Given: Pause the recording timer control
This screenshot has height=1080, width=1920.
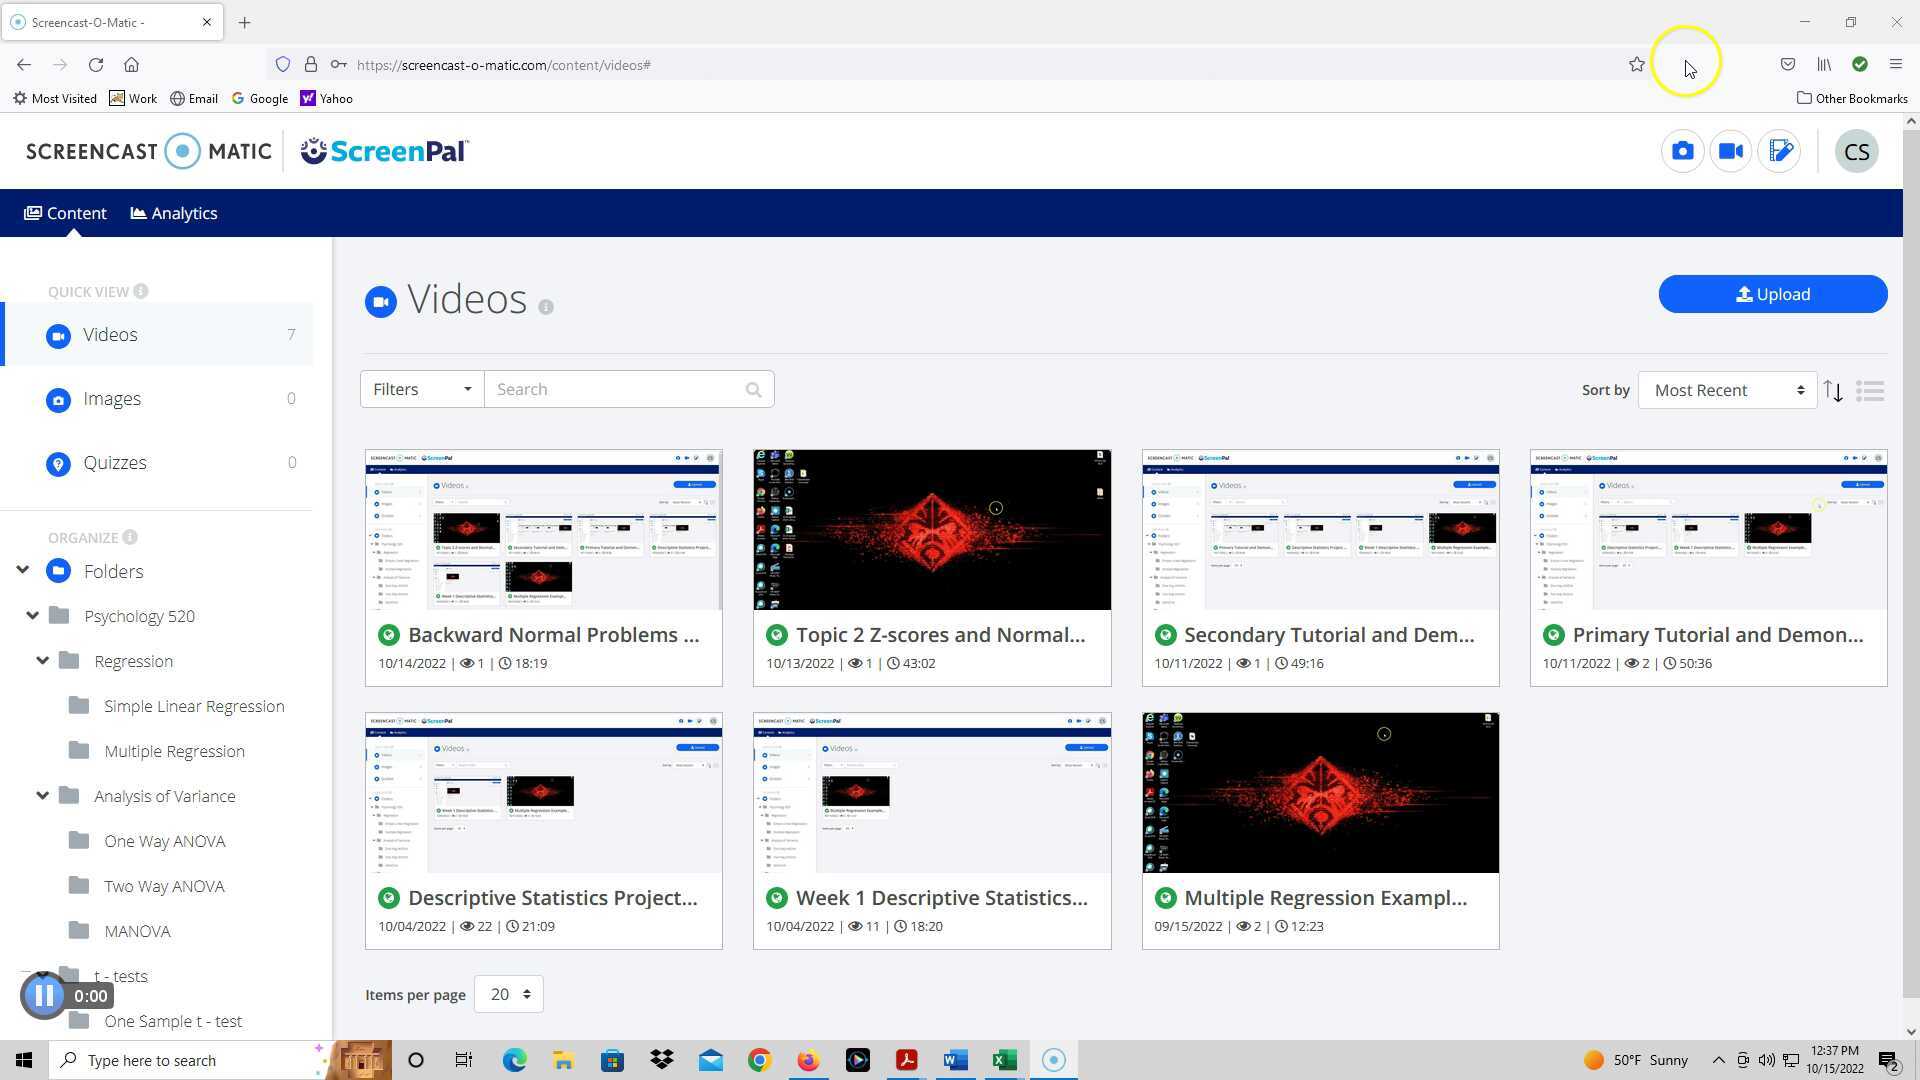Looking at the screenshot, I should pos(44,995).
